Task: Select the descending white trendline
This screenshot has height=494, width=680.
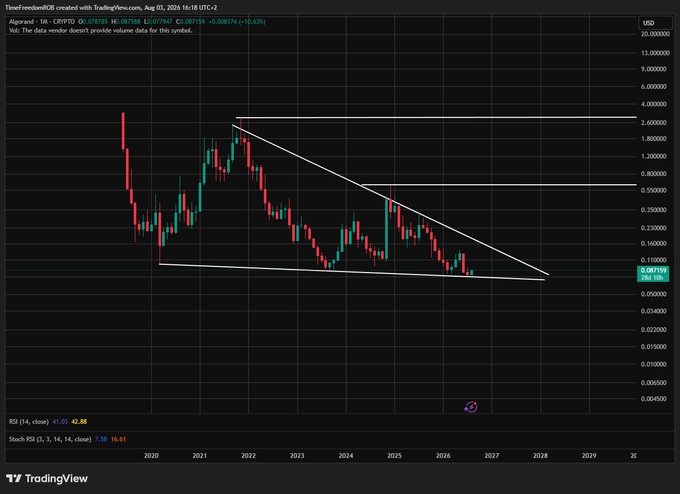Action: [x=390, y=200]
